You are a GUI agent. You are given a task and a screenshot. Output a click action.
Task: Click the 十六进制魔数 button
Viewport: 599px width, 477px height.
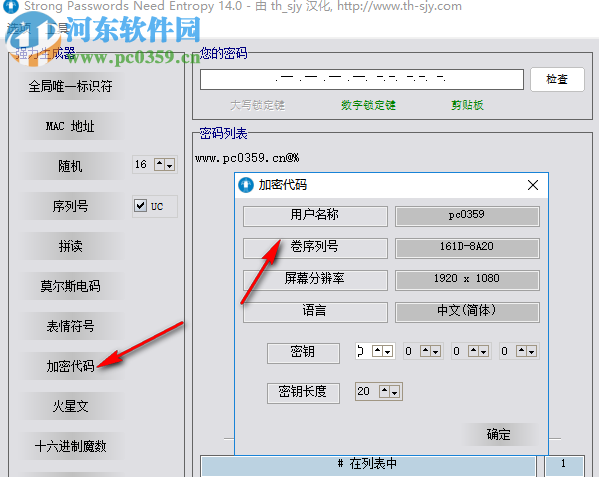point(70,446)
